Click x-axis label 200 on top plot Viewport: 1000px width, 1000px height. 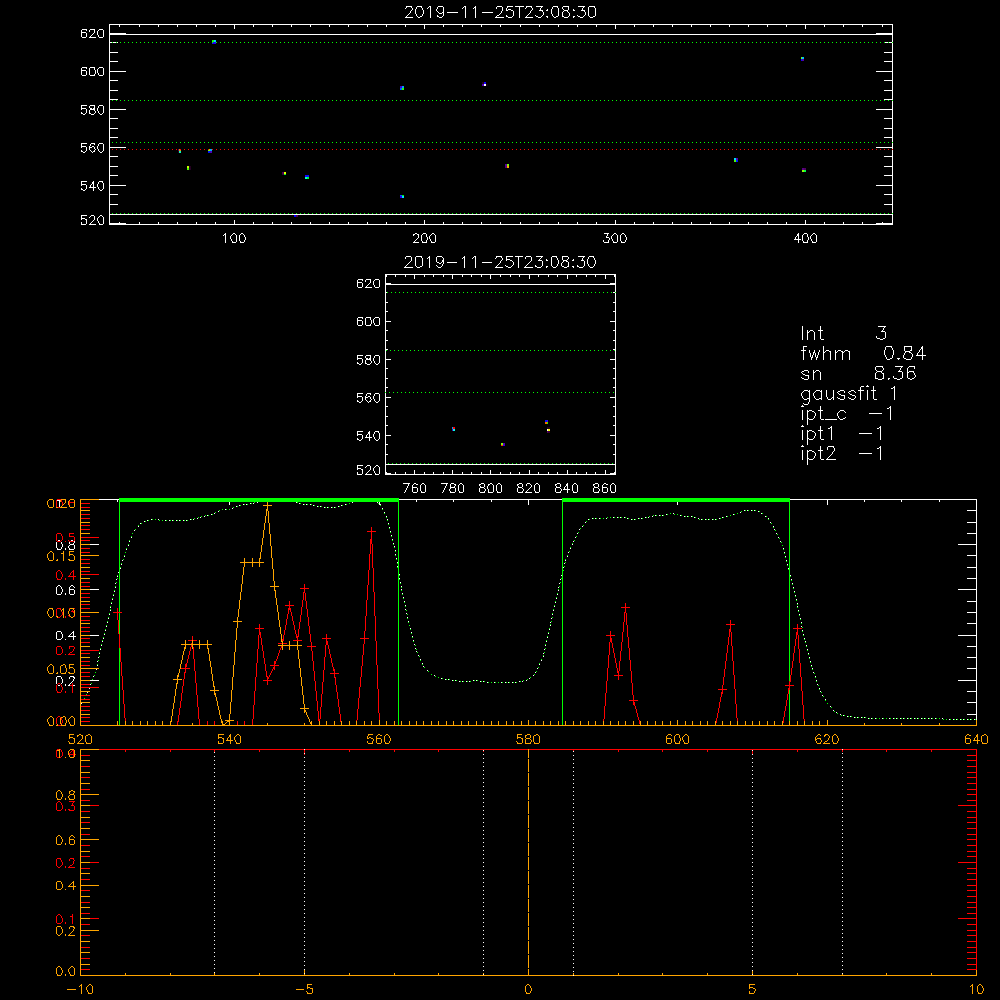(424, 239)
